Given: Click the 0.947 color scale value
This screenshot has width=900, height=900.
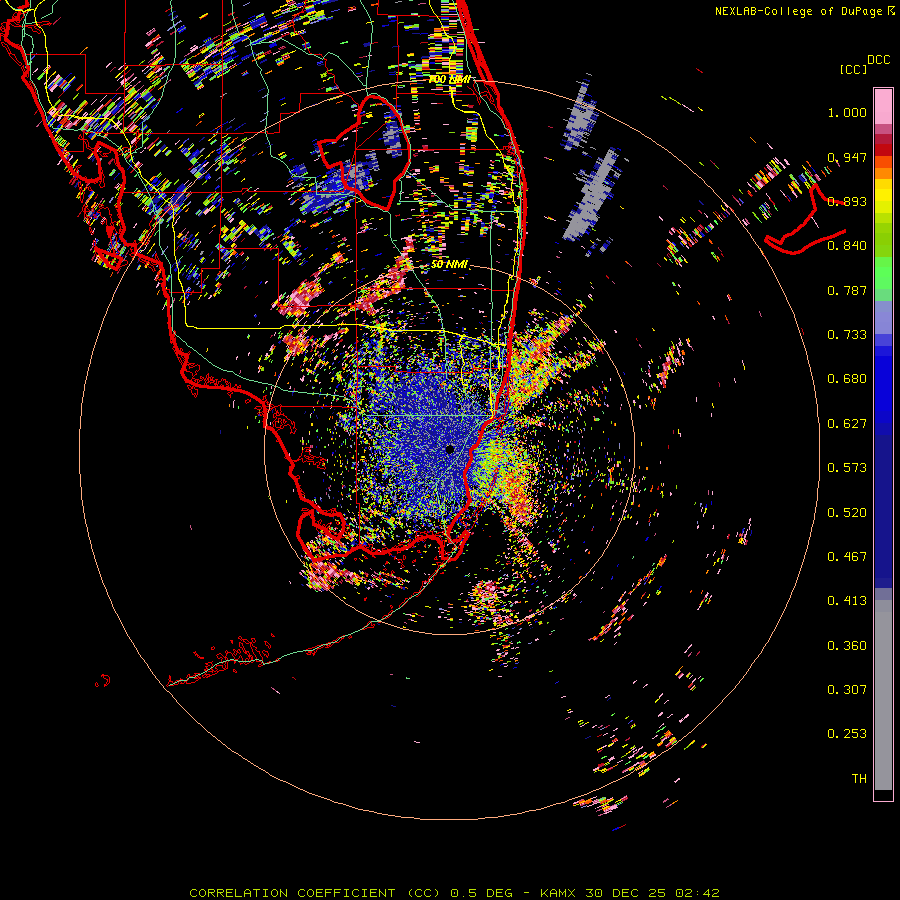Looking at the screenshot, I should [x=847, y=157].
